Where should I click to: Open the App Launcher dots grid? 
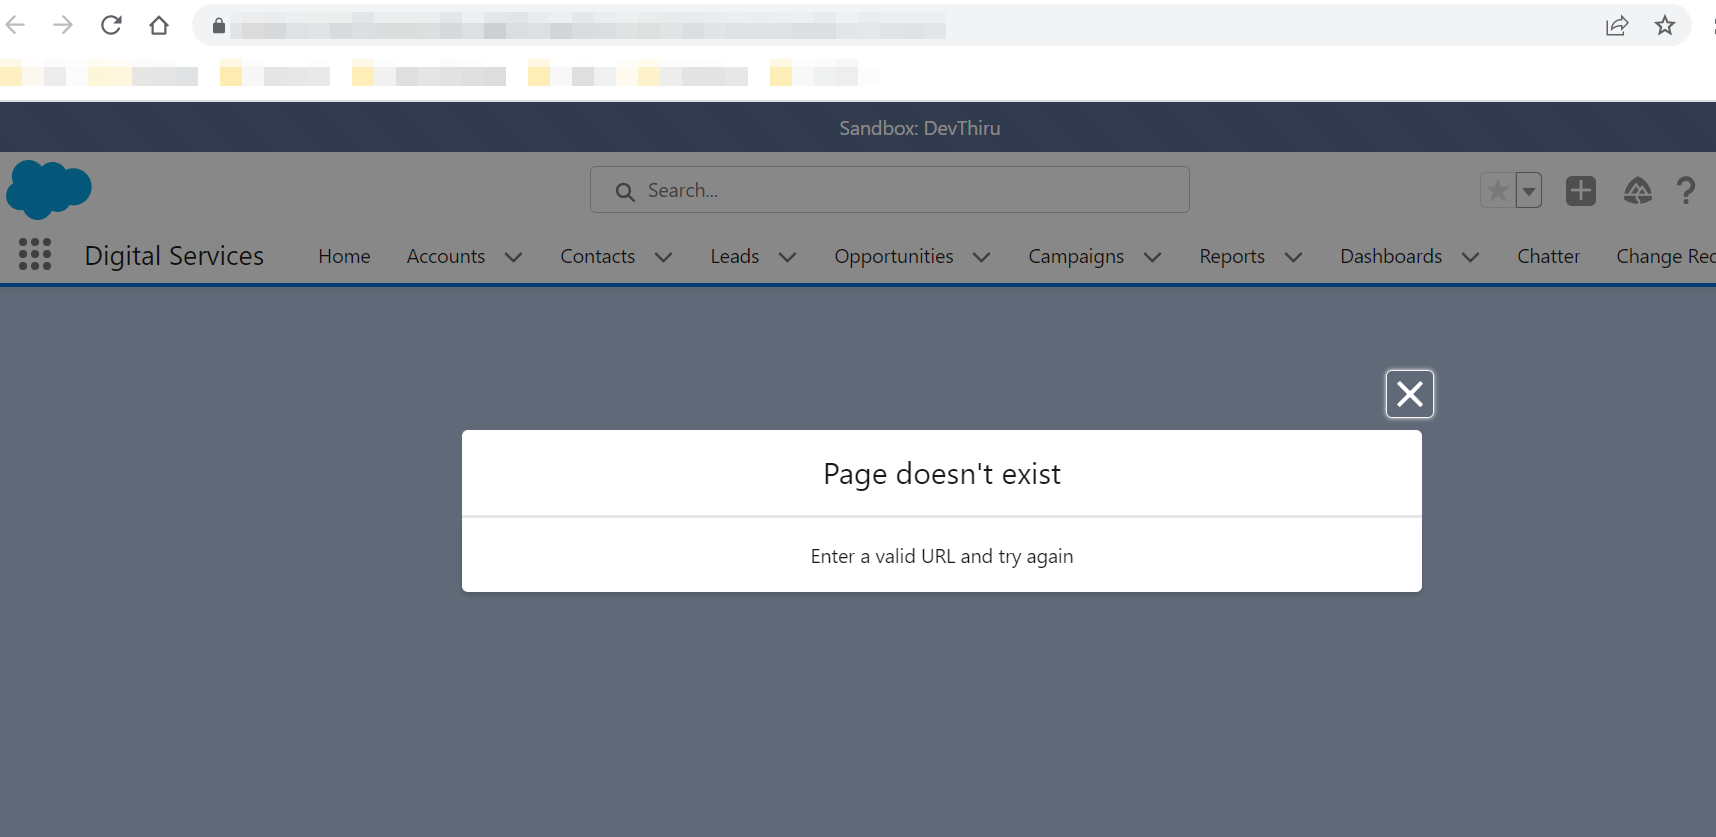click(x=35, y=254)
